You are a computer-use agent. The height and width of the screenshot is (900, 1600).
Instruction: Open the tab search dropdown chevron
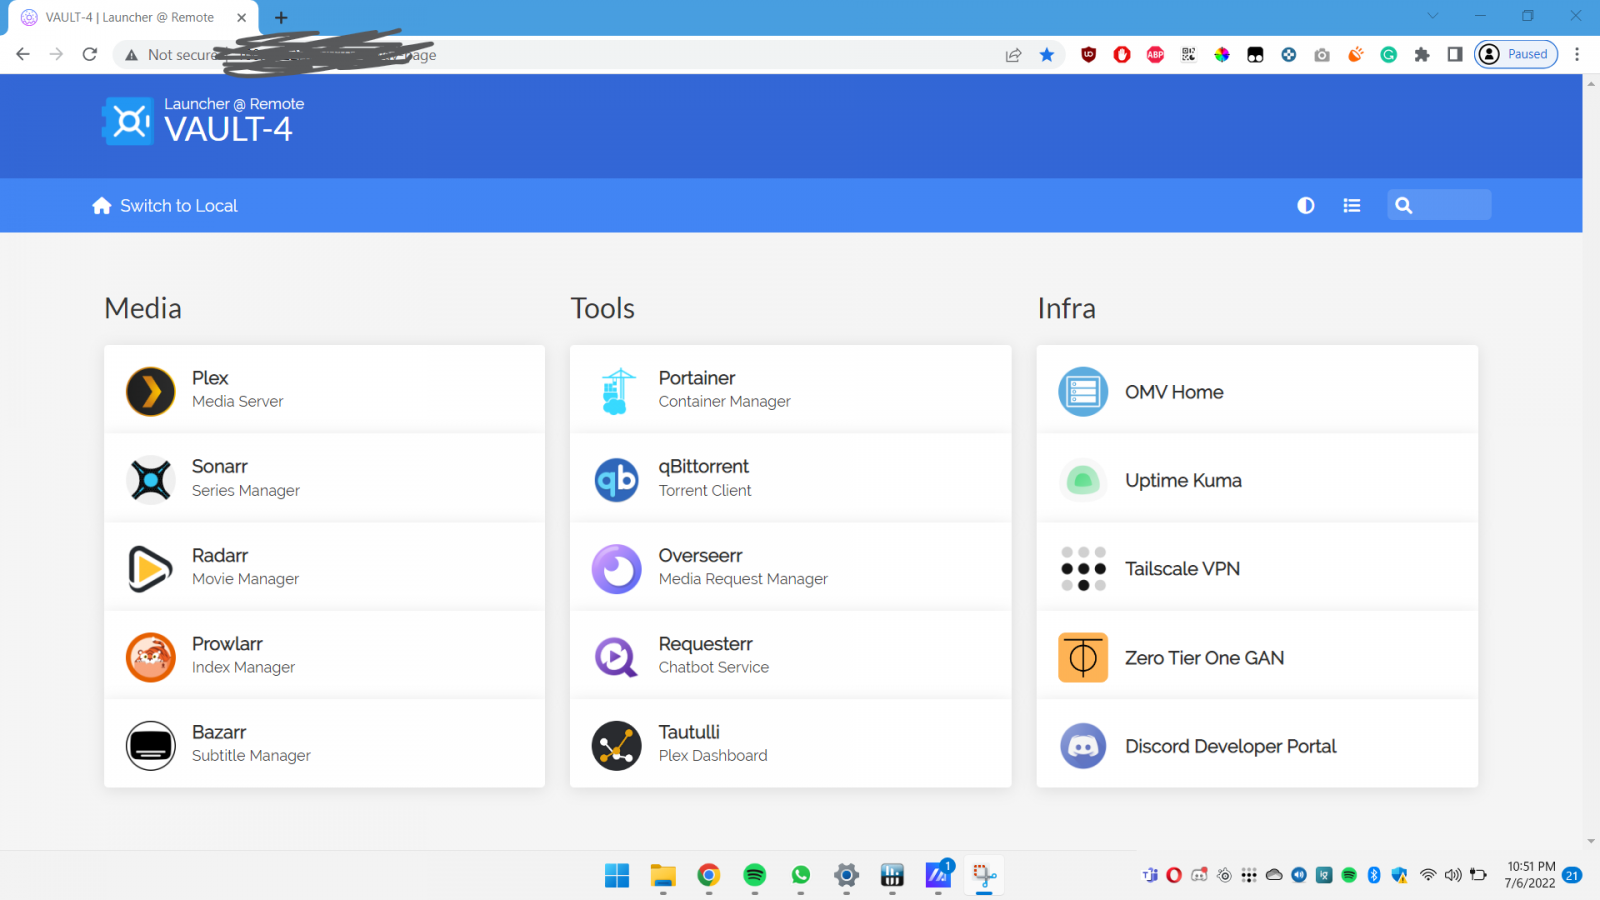[1433, 16]
